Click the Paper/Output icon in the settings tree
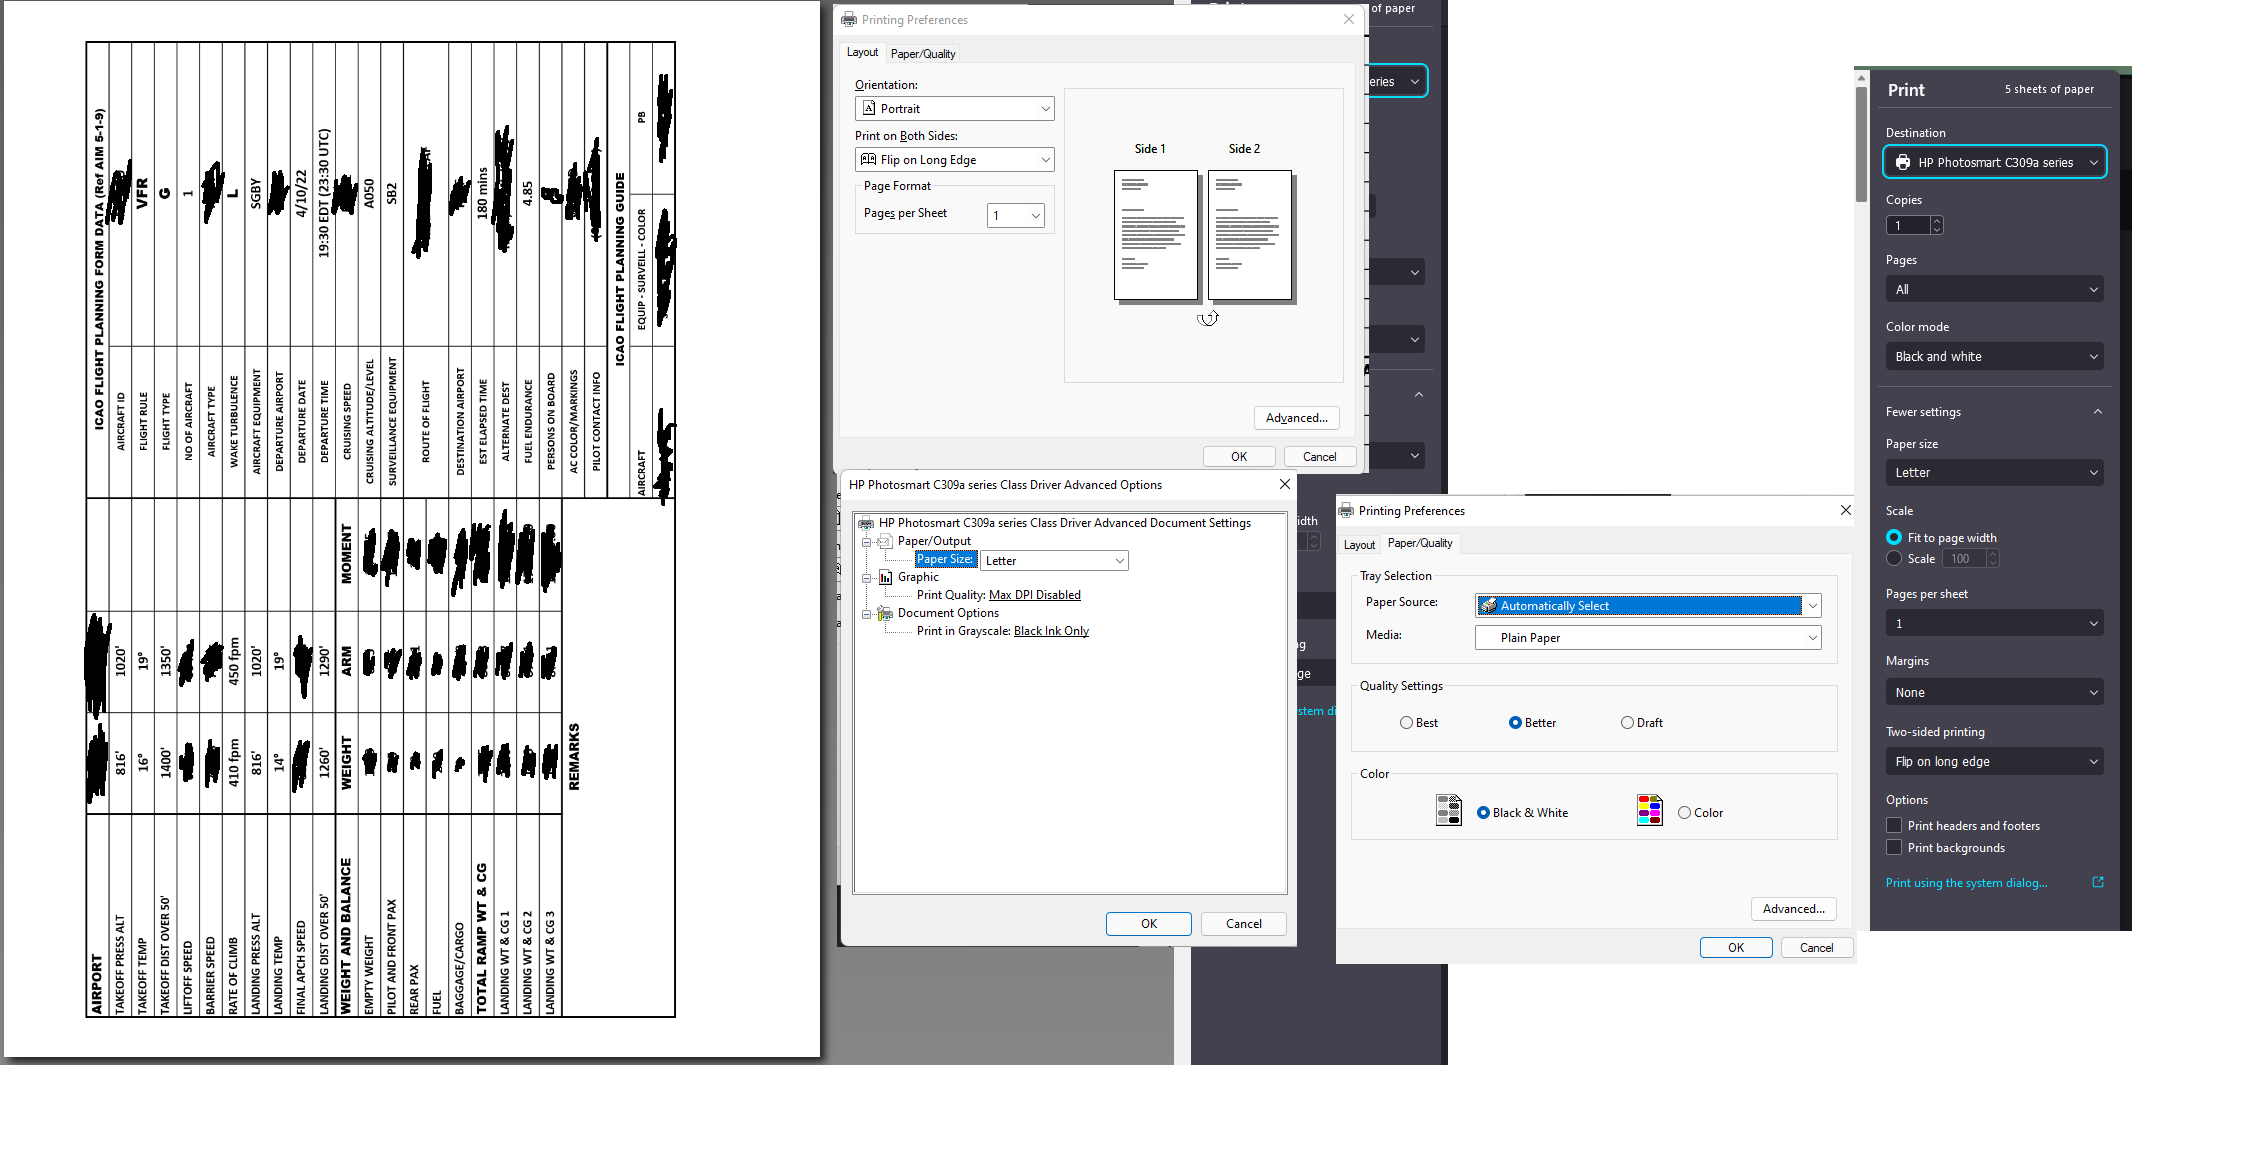 click(x=884, y=541)
